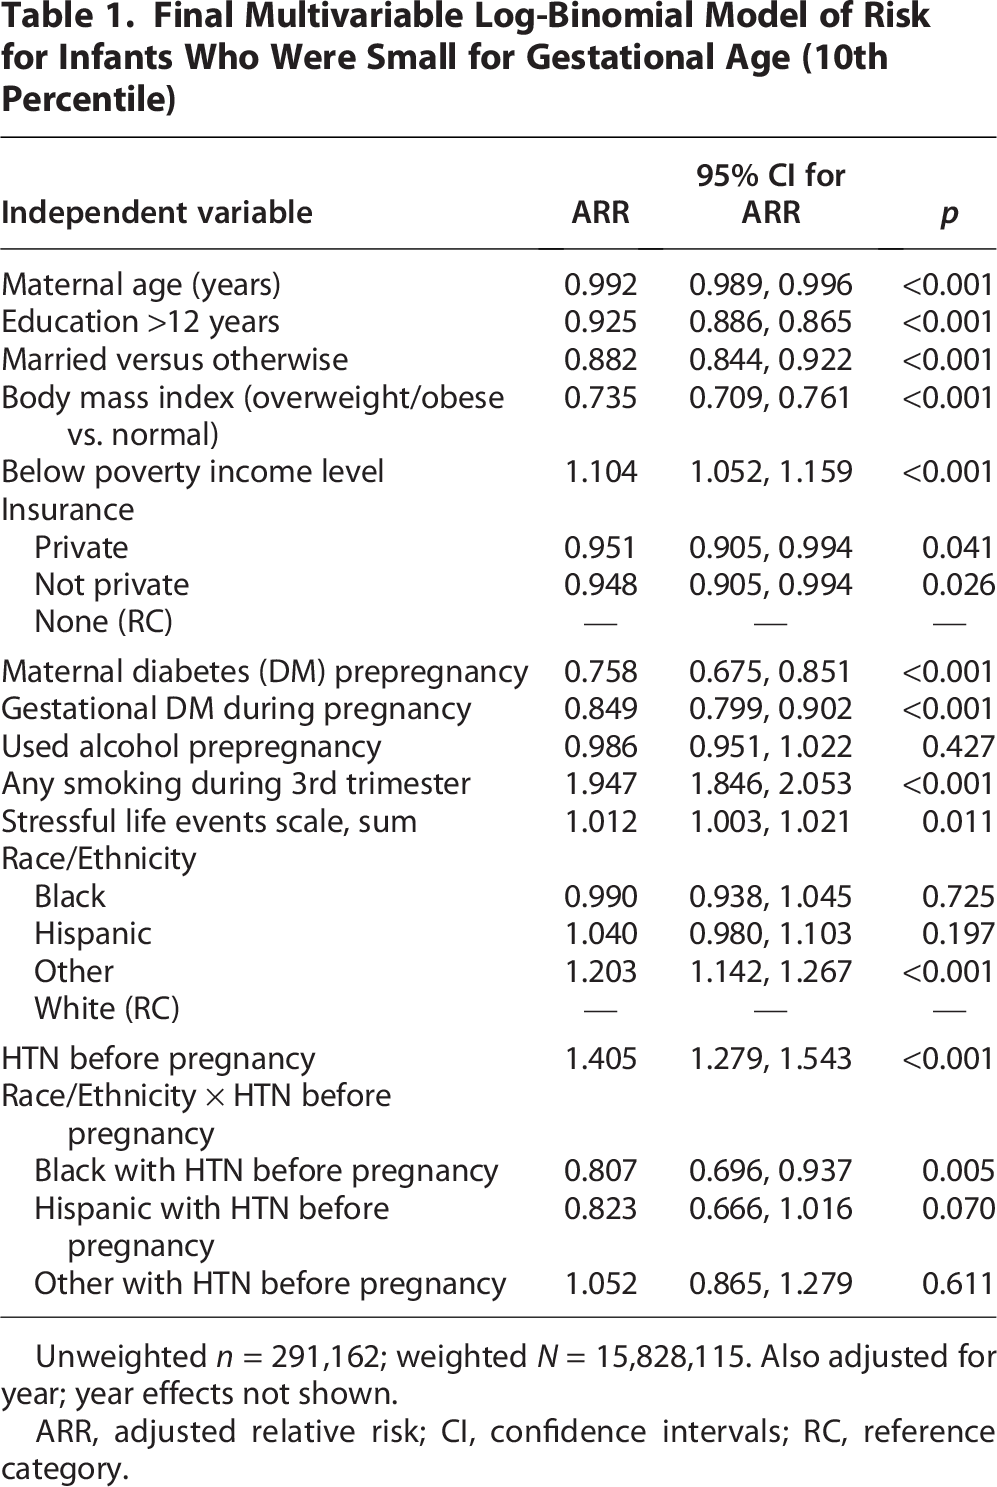The height and width of the screenshot is (1487, 997).
Task: Click ARR value 0.925 for Education
Action: 600,322
